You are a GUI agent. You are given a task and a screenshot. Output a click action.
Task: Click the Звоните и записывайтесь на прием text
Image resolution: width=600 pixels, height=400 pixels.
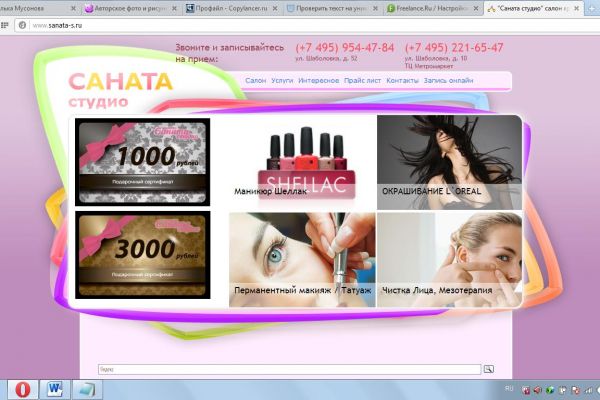(x=230, y=53)
